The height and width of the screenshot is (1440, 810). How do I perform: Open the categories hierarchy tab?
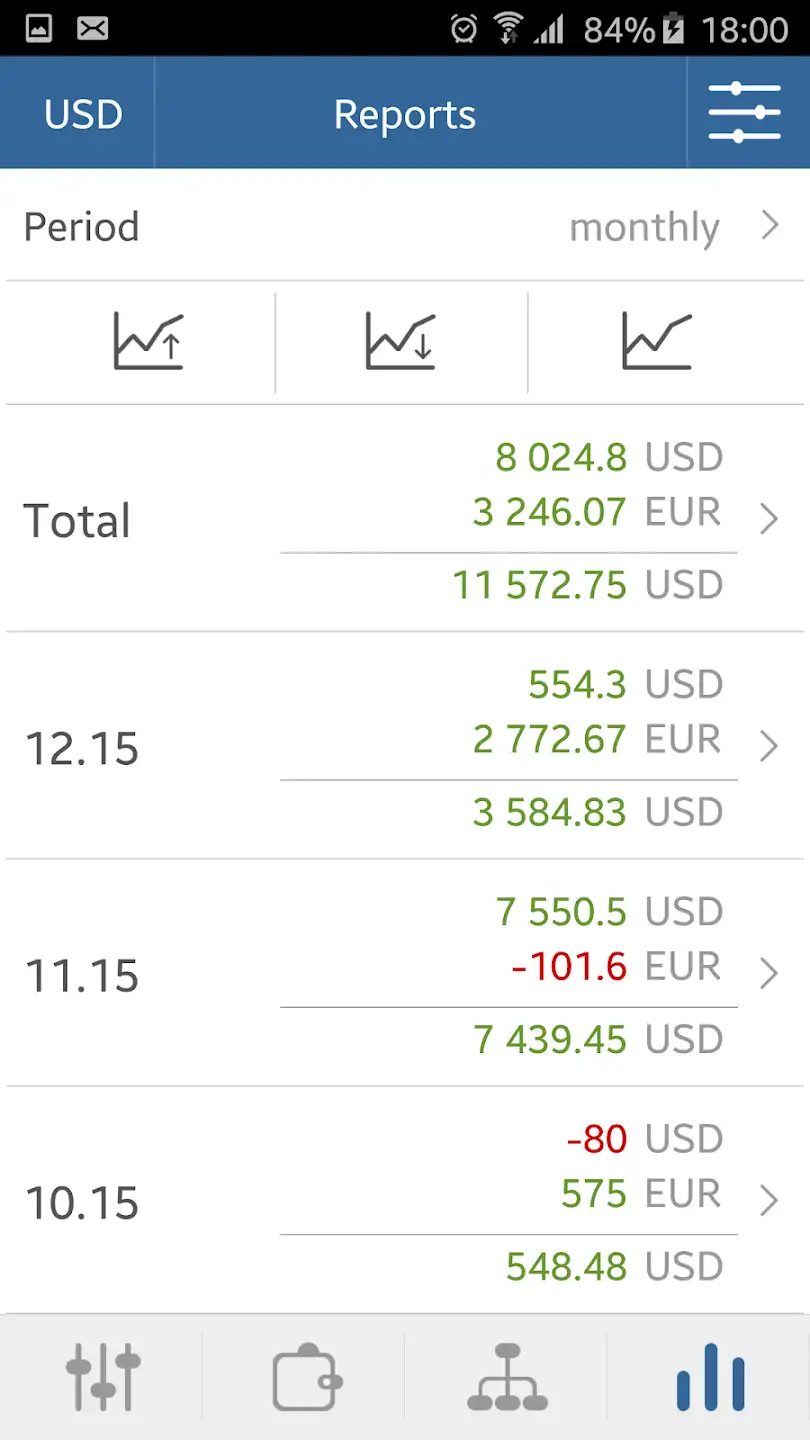(507, 1377)
